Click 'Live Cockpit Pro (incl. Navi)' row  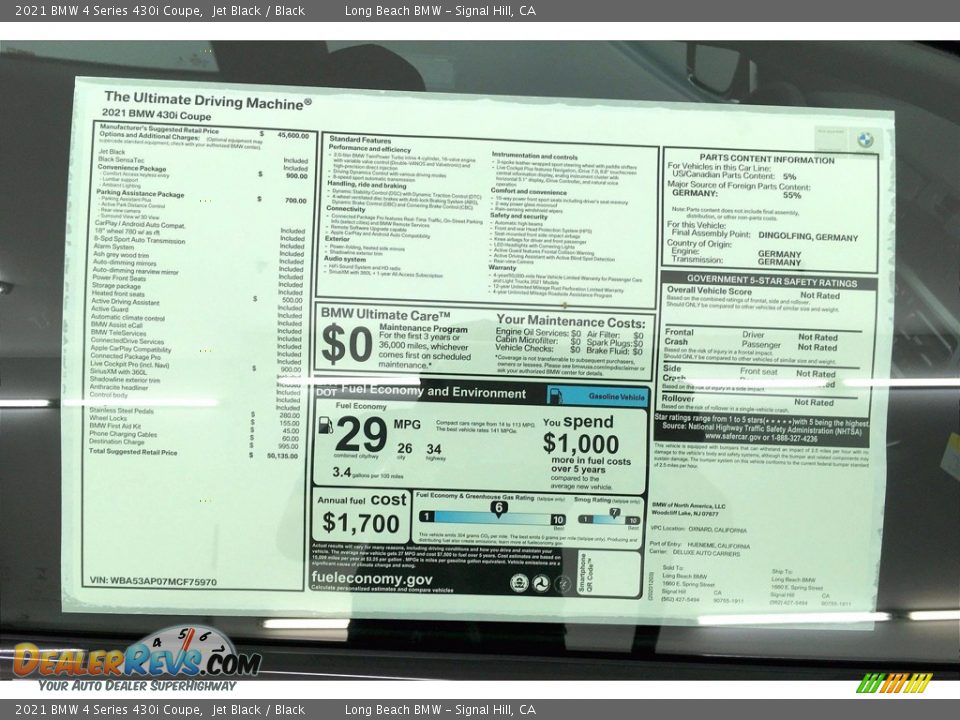click(130, 364)
